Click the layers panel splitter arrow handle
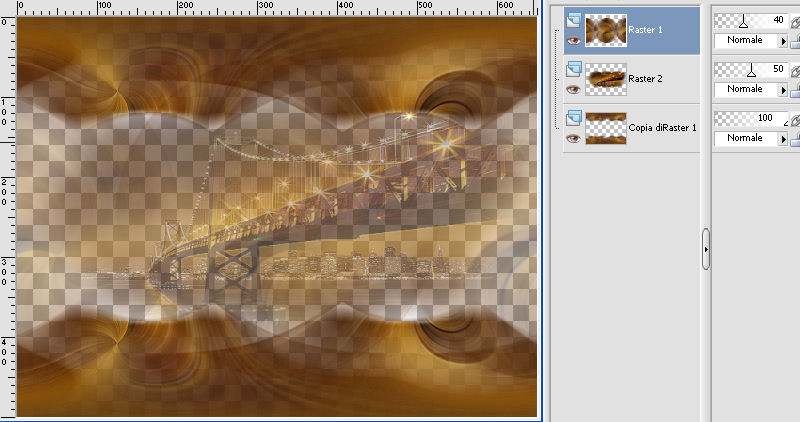 706,250
